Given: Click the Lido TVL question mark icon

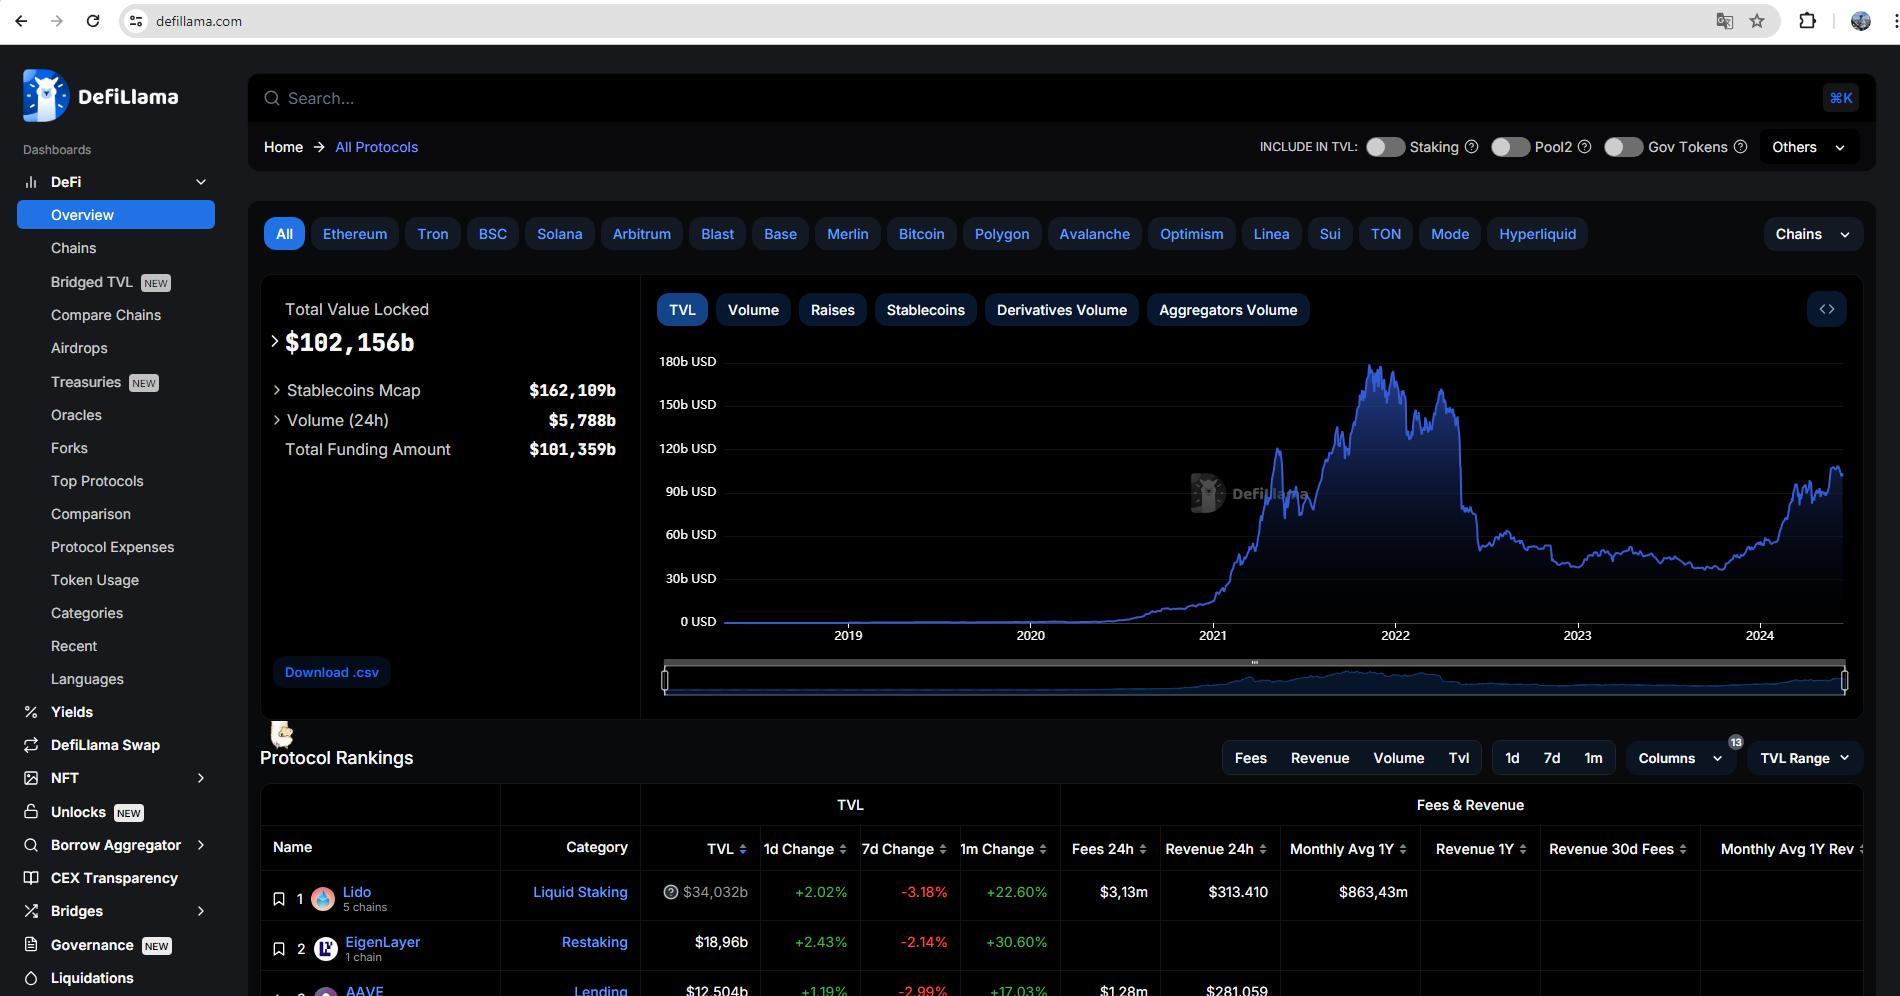Looking at the screenshot, I should (x=671, y=892).
